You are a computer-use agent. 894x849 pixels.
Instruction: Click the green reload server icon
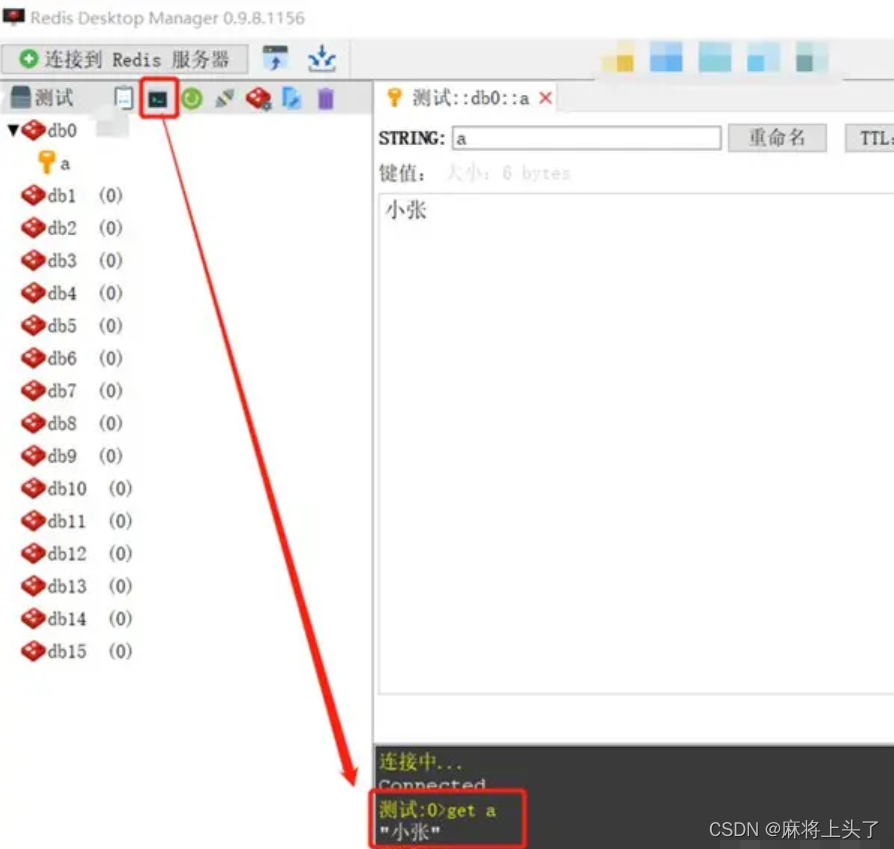coord(192,99)
